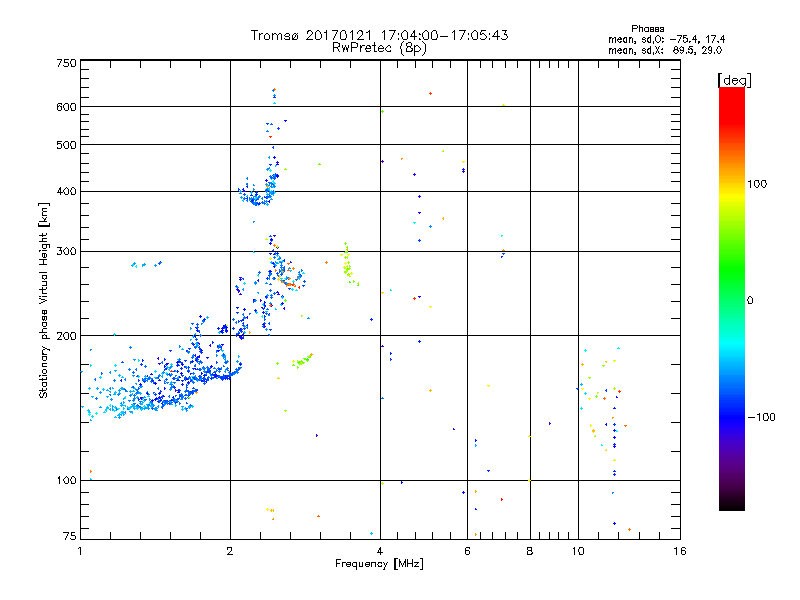
Task: Click y-axis tick label '600'
Action: (x=66, y=107)
